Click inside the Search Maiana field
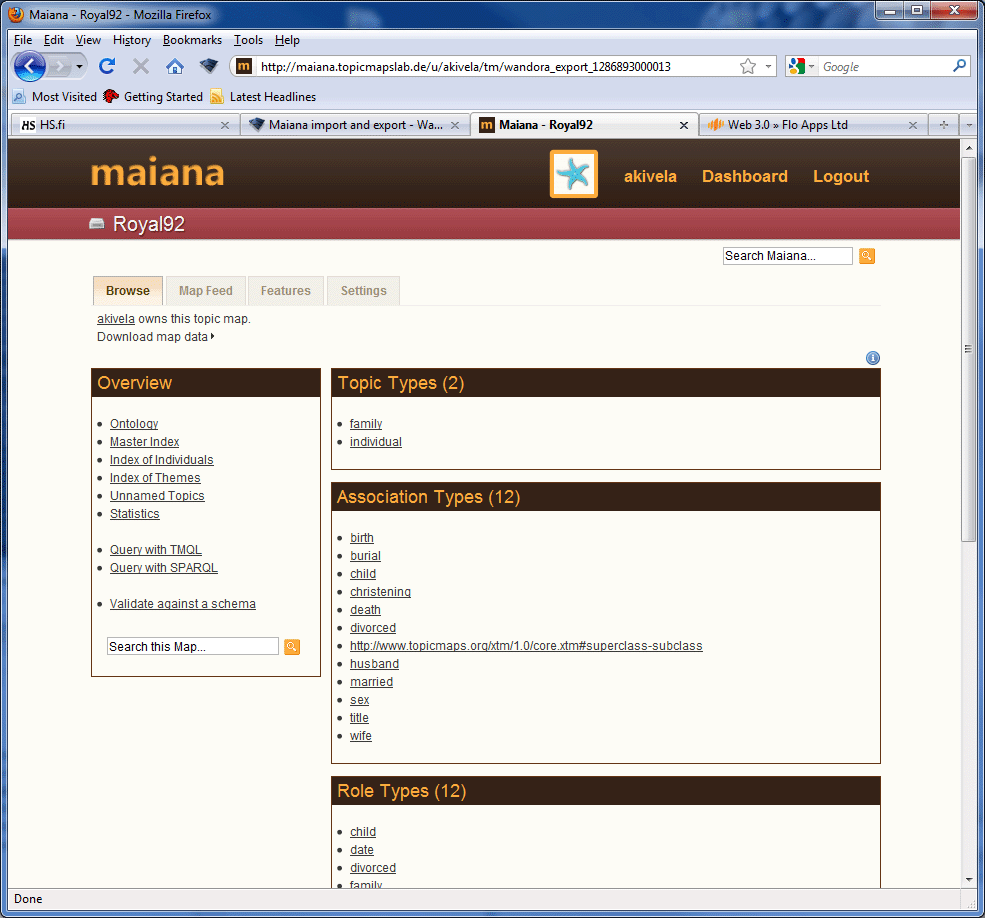 [x=787, y=255]
